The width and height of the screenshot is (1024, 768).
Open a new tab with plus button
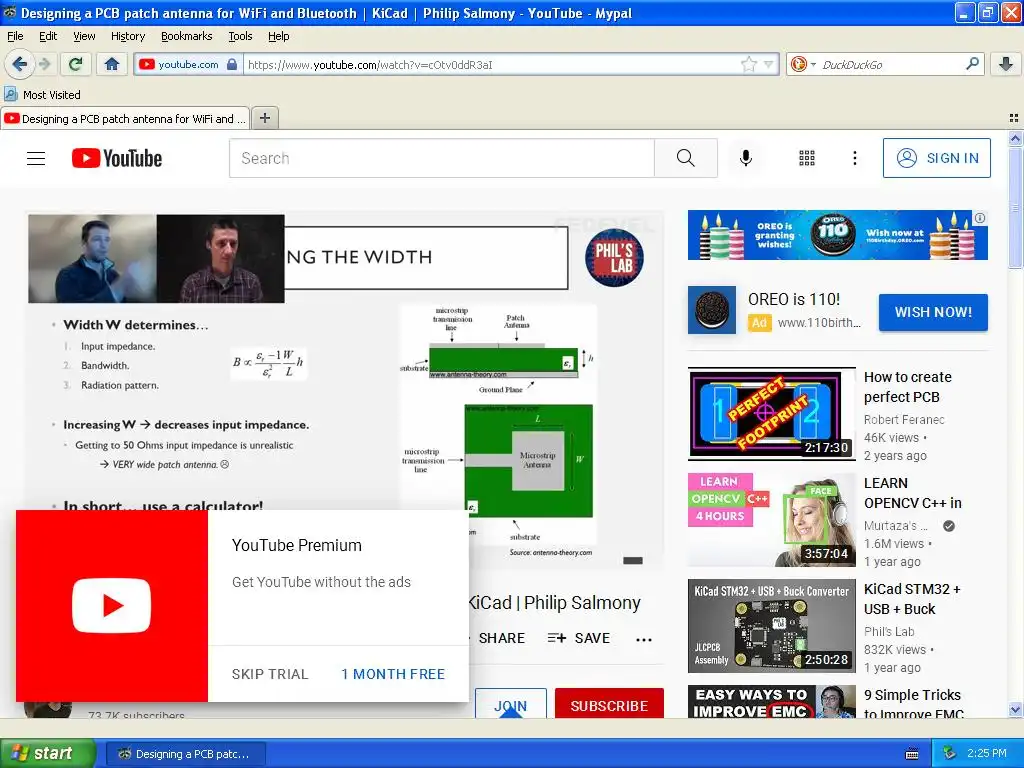(x=264, y=118)
